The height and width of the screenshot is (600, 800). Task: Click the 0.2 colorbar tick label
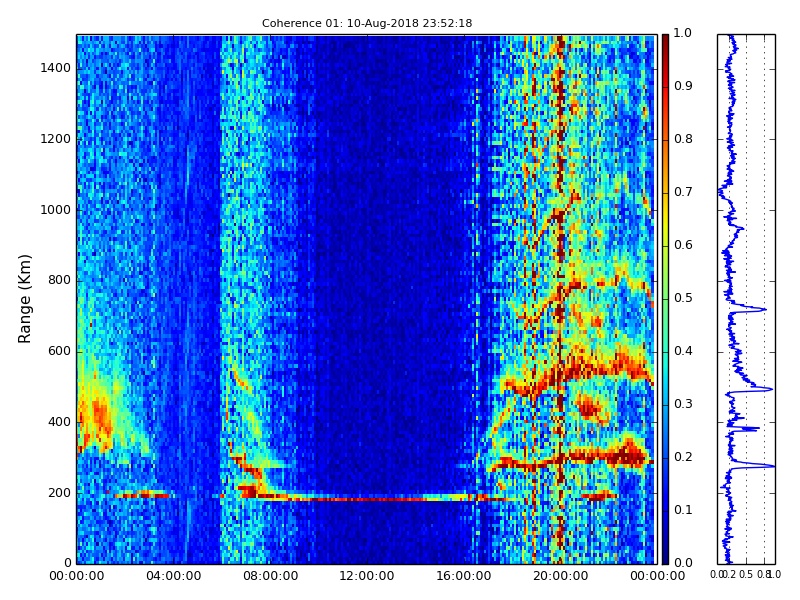point(683,457)
